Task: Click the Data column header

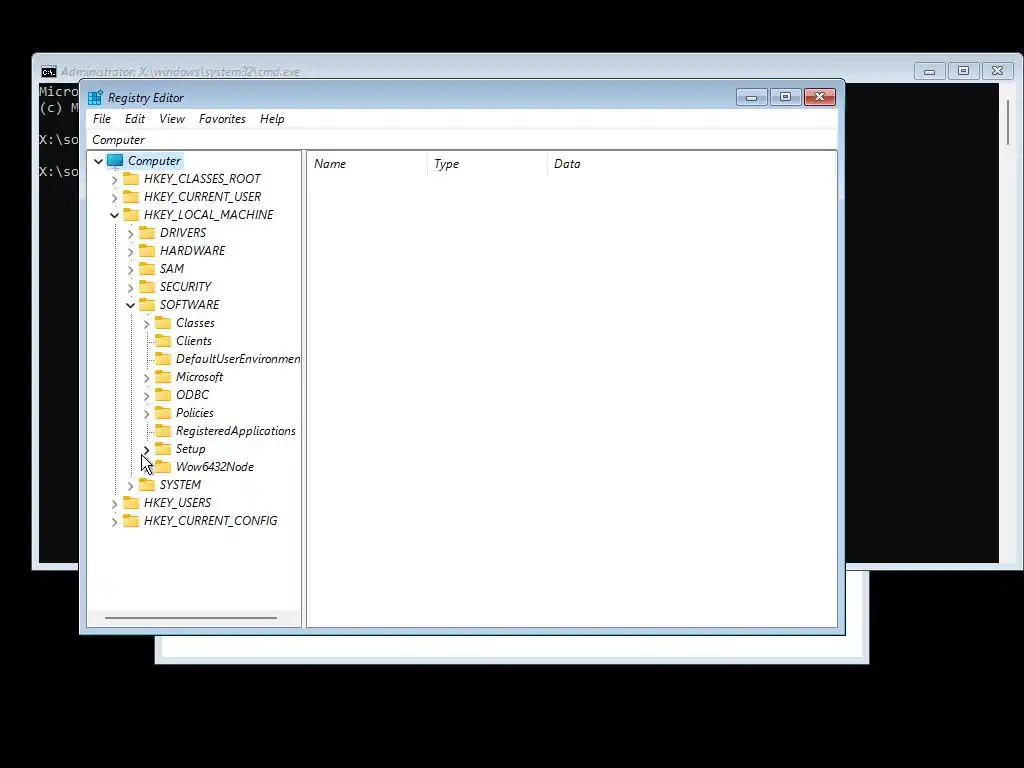Action: click(x=692, y=164)
